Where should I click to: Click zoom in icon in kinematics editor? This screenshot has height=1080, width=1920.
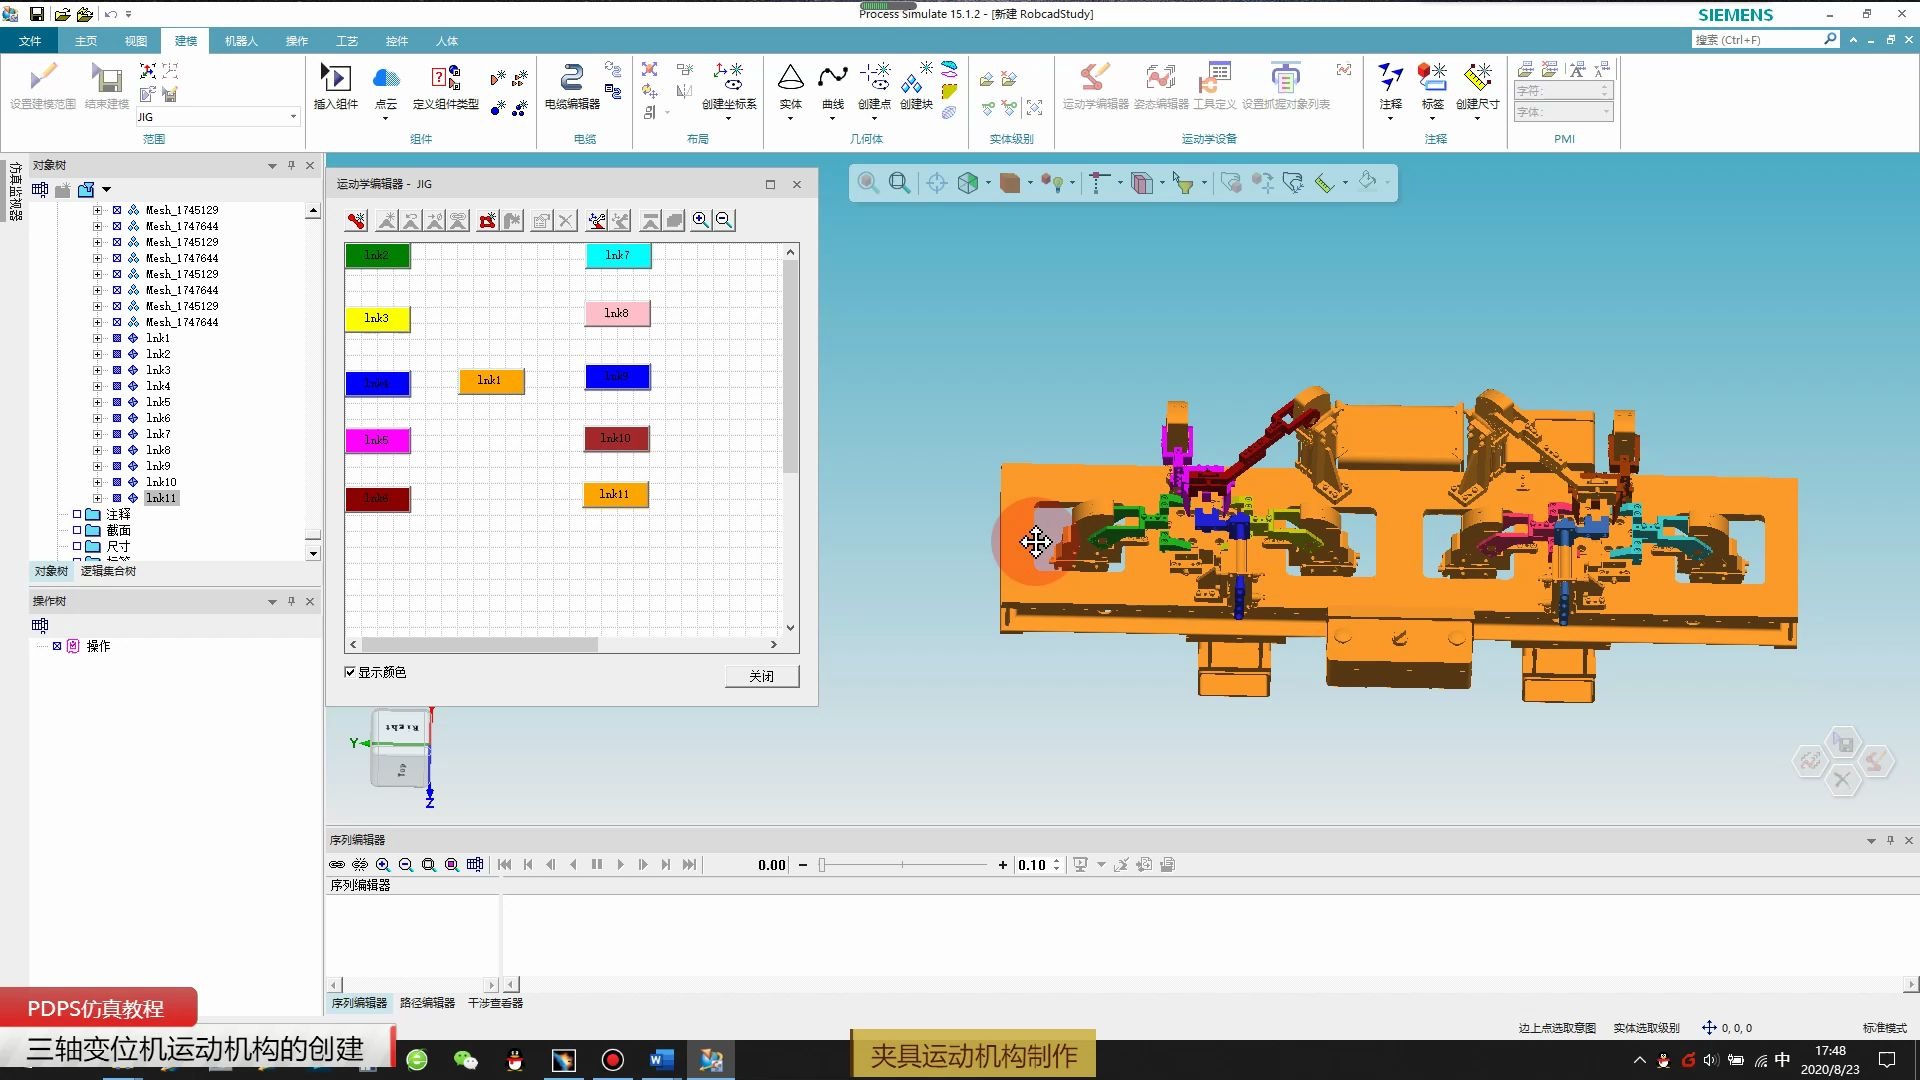(700, 221)
